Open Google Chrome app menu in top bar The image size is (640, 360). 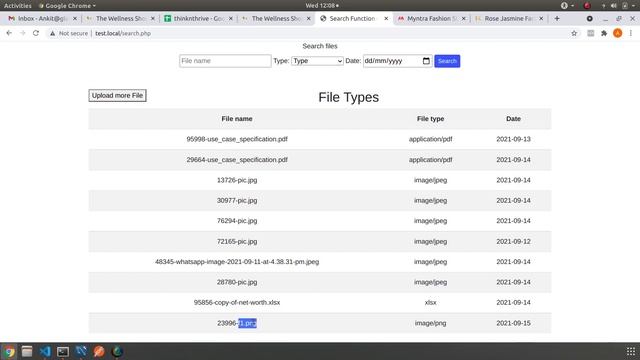(67, 6)
